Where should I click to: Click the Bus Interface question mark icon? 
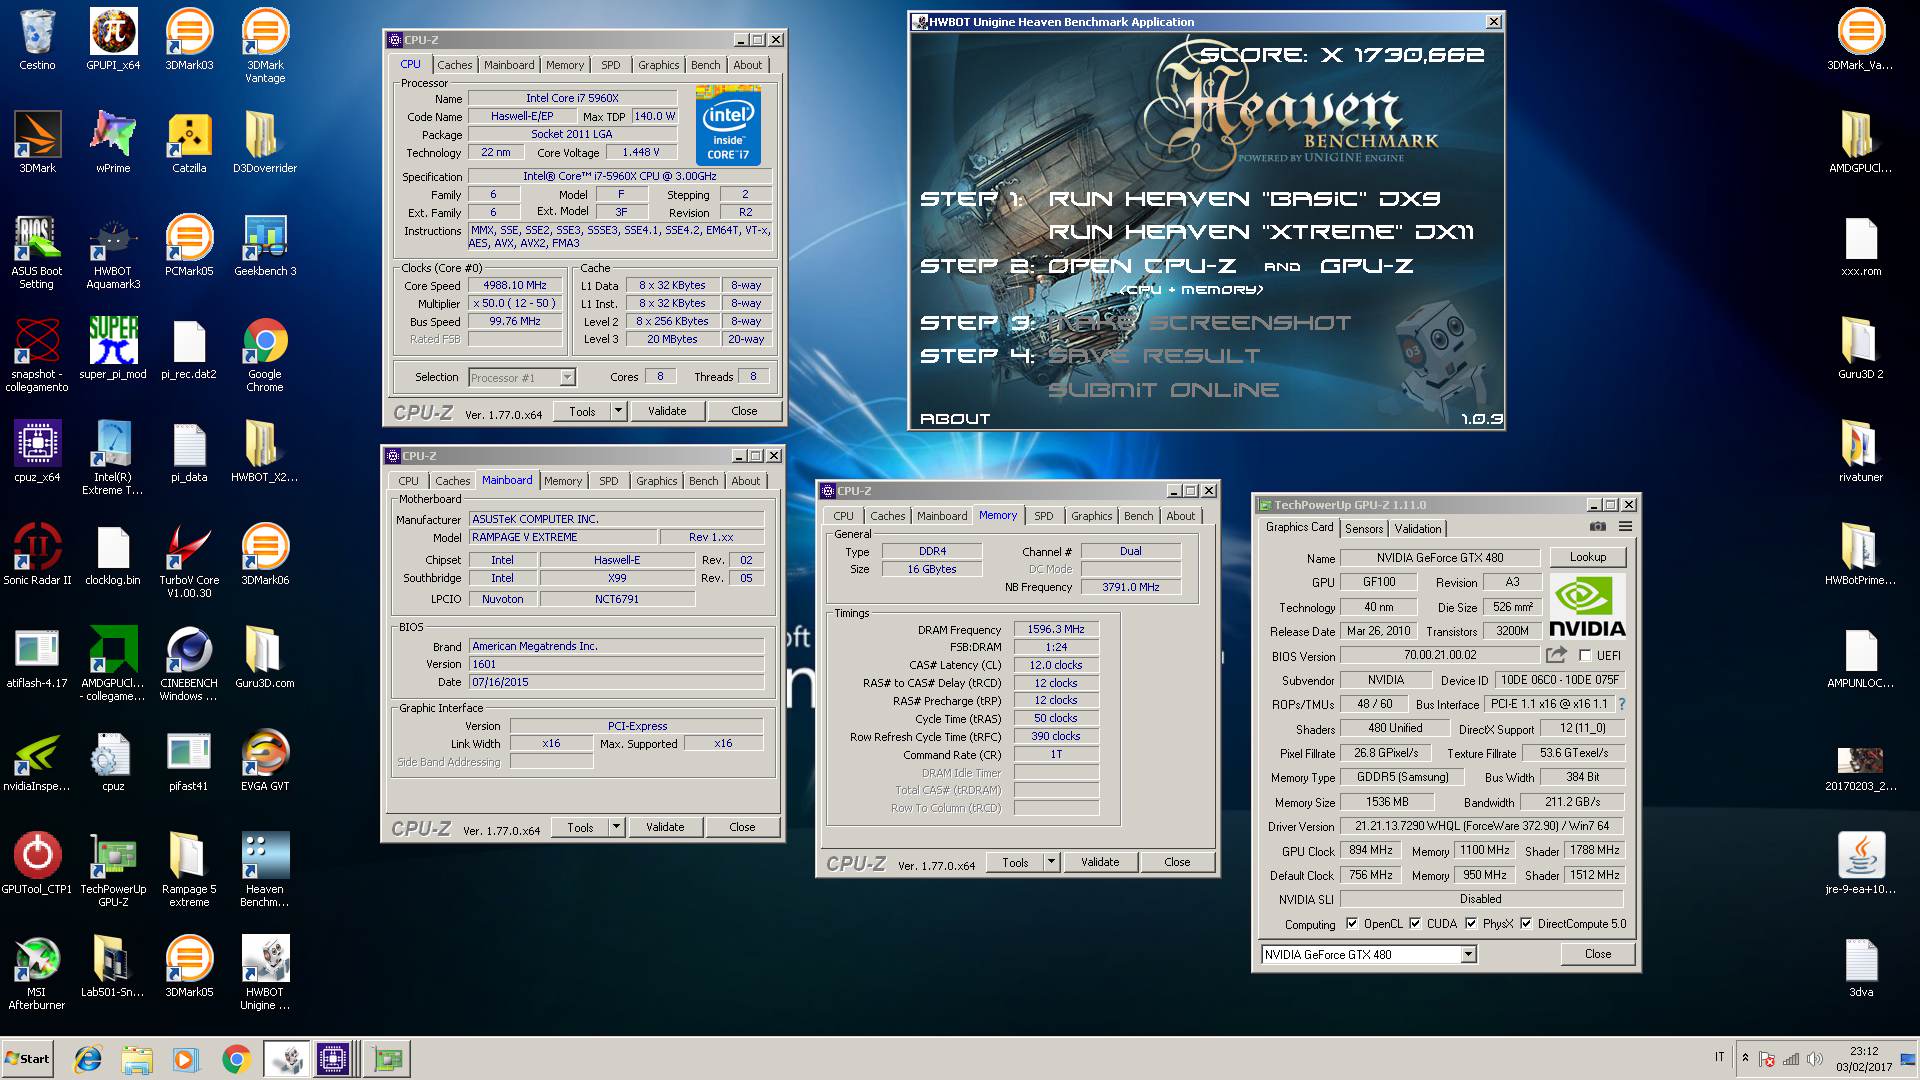[1622, 704]
